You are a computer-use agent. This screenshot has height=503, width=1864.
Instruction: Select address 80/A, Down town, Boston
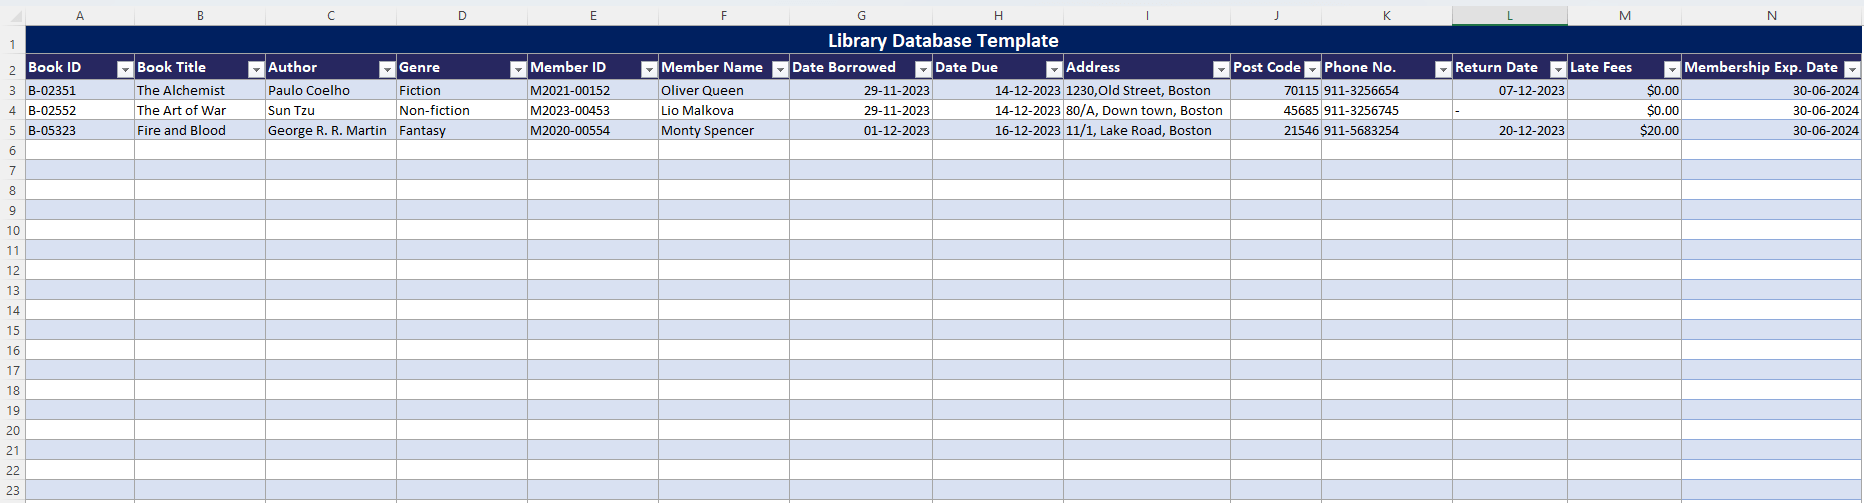pyautogui.click(x=1147, y=110)
